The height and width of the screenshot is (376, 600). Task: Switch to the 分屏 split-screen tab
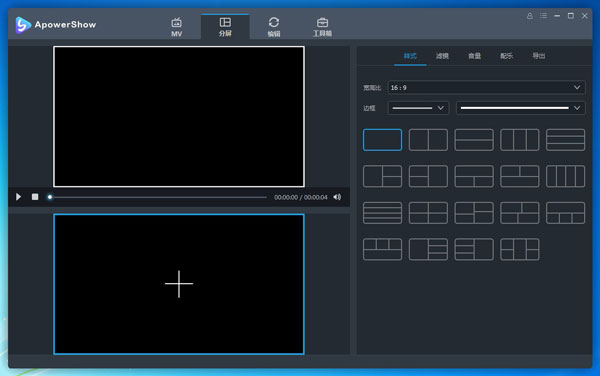click(x=225, y=27)
